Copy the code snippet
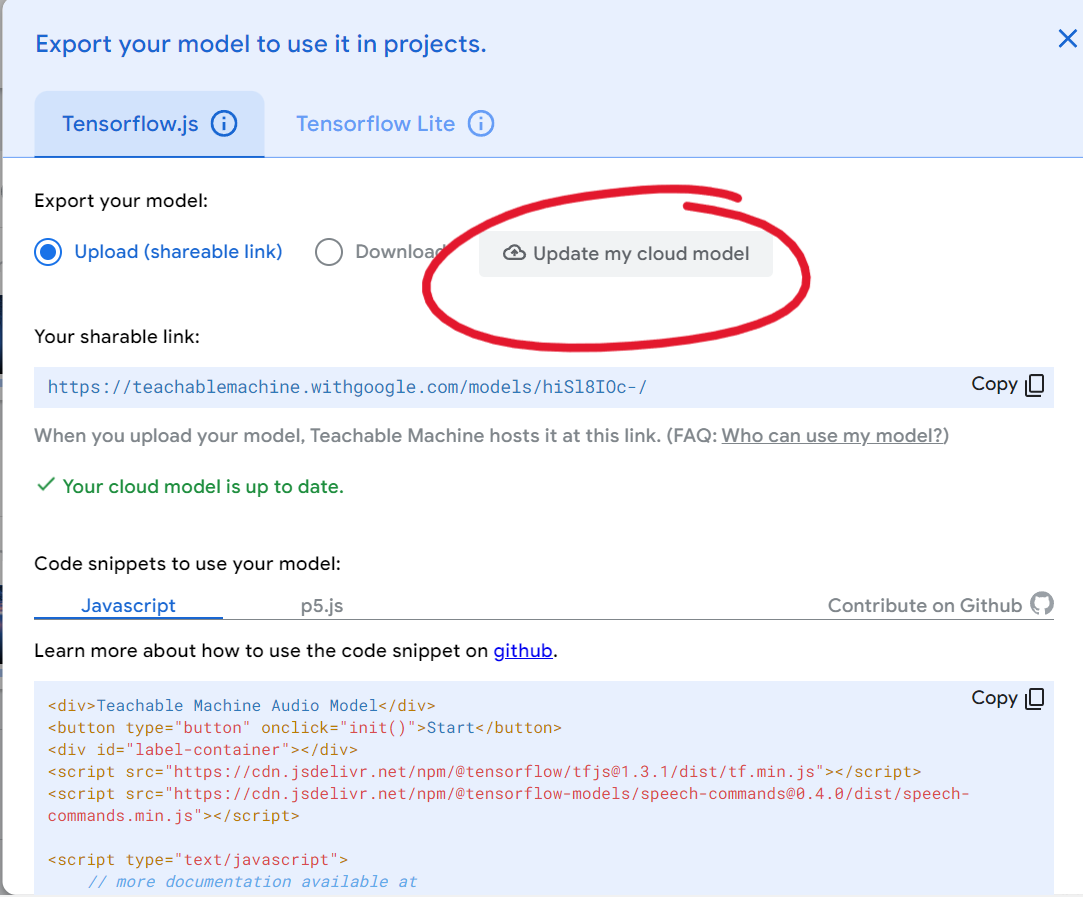The image size is (1083, 897). pyautogui.click(x=1007, y=698)
